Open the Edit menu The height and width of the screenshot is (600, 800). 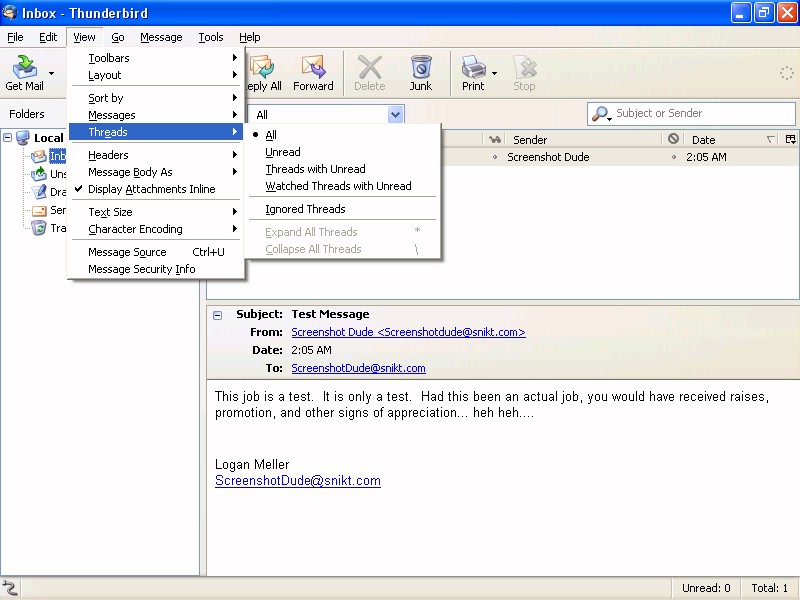click(x=48, y=37)
